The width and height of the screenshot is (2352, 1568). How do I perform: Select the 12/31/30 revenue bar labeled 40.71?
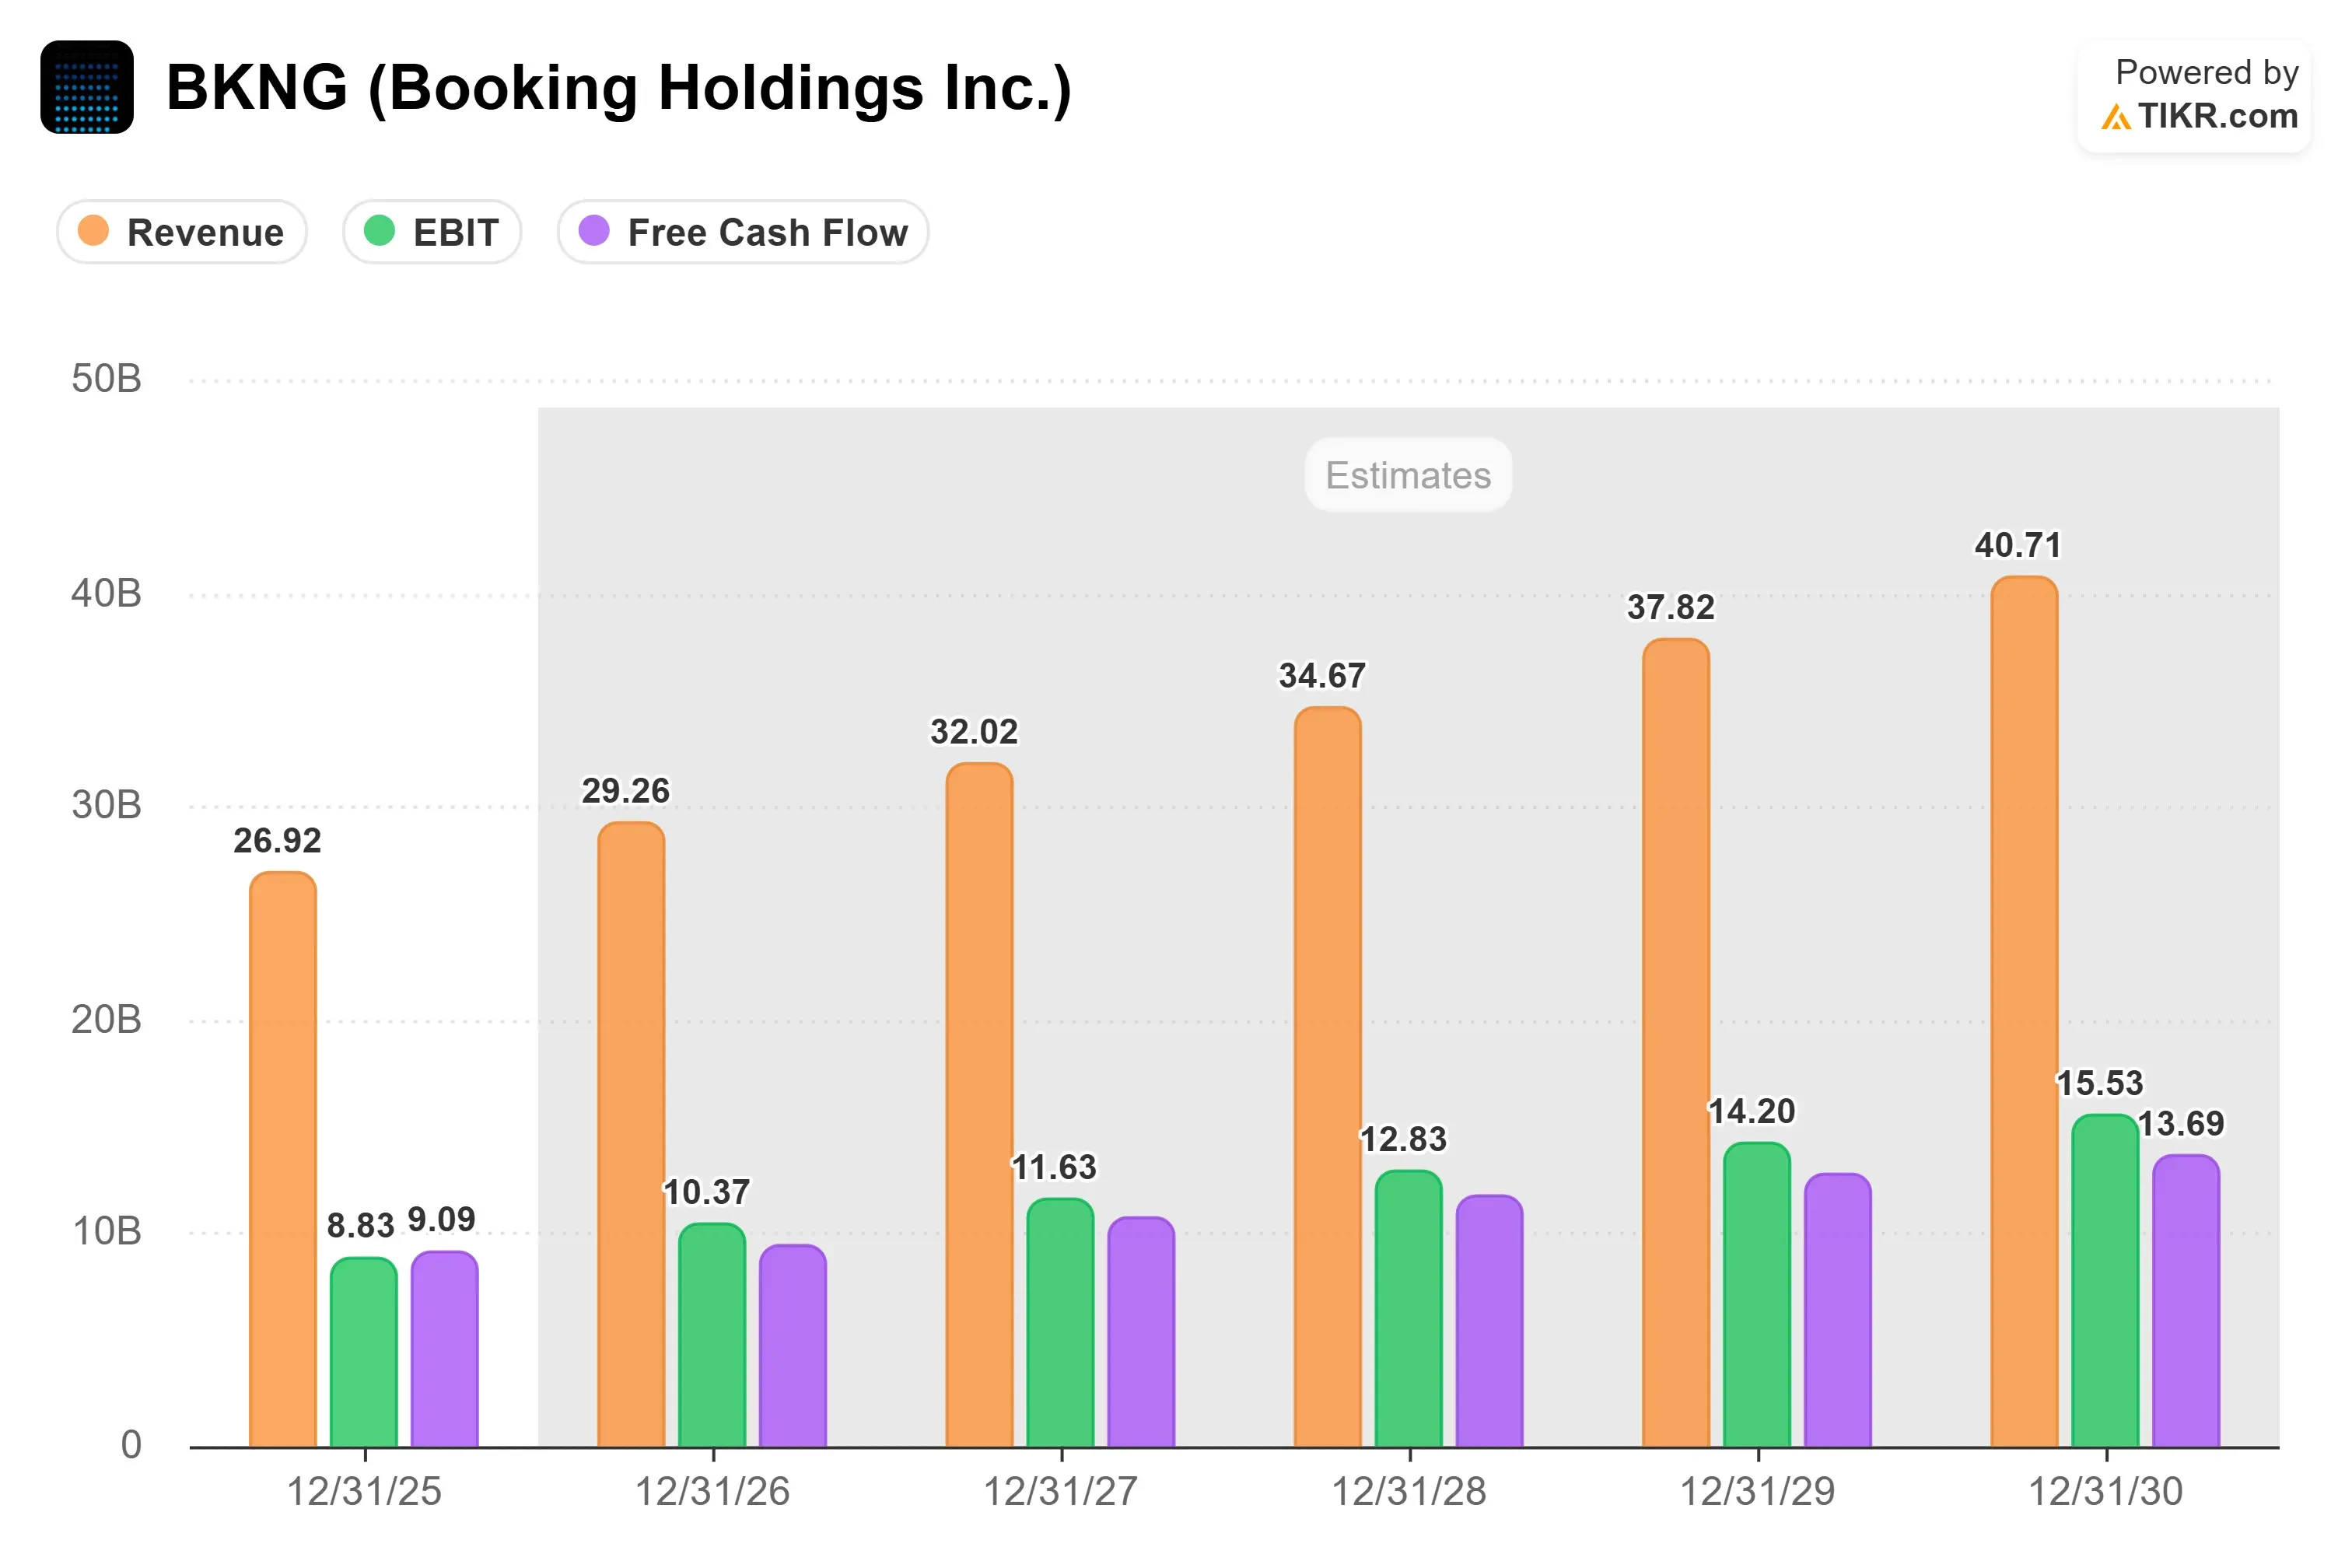[2024, 1012]
